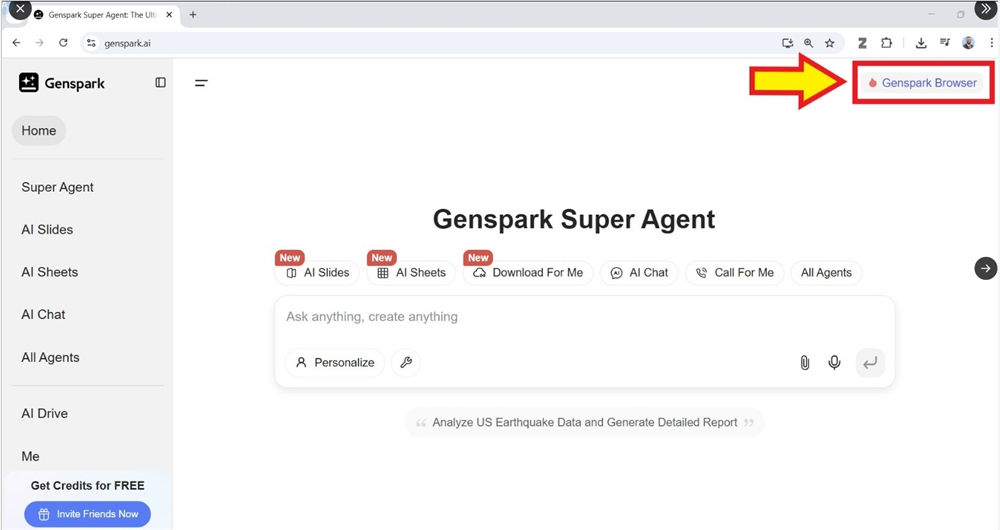
Task: Click the microphone voice input icon
Action: pyautogui.click(x=834, y=362)
